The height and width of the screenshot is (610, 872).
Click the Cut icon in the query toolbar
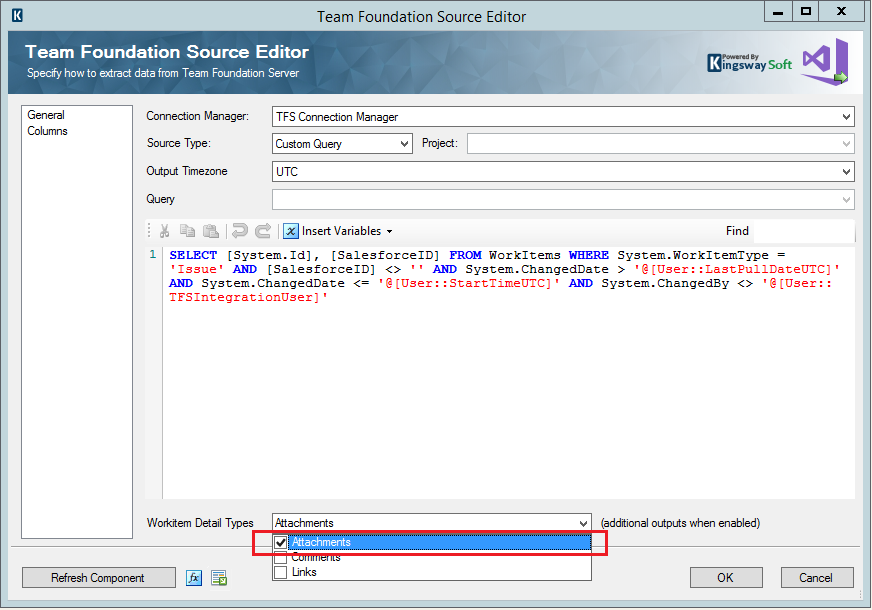click(163, 231)
